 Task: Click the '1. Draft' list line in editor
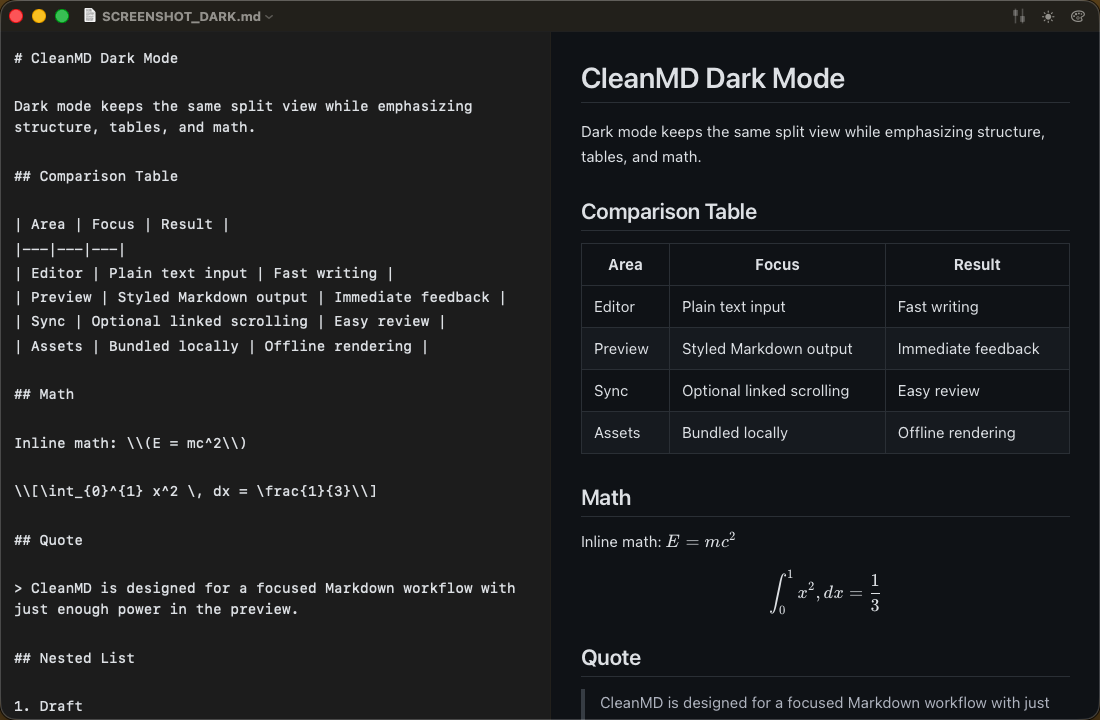pyautogui.click(x=49, y=706)
